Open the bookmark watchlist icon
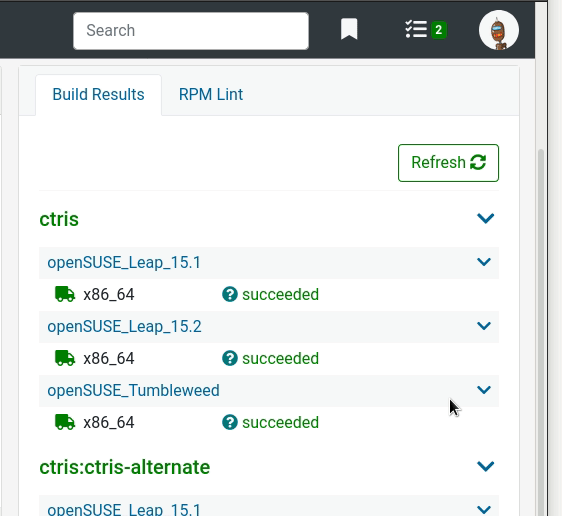This screenshot has width=562, height=516. [x=349, y=29]
